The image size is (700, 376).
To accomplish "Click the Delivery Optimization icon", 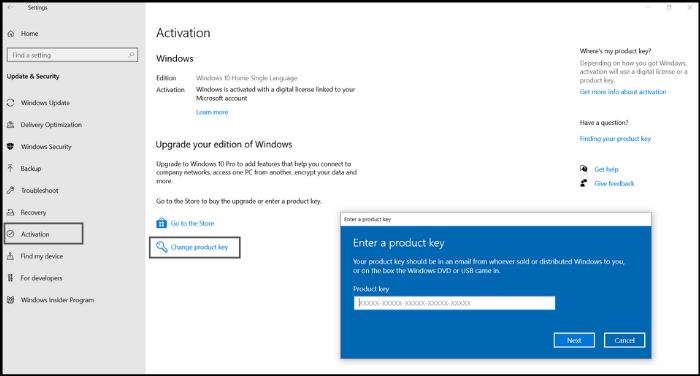I will coord(11,125).
